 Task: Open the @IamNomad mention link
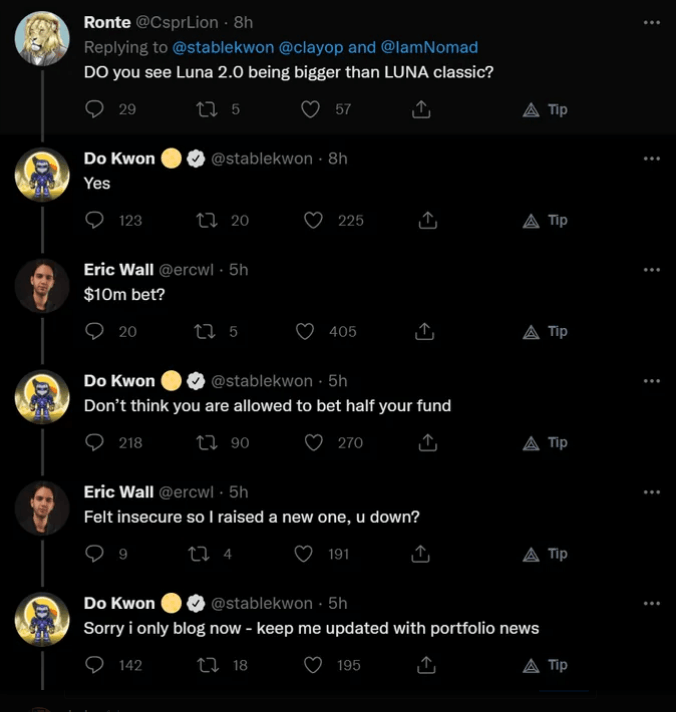click(429, 47)
